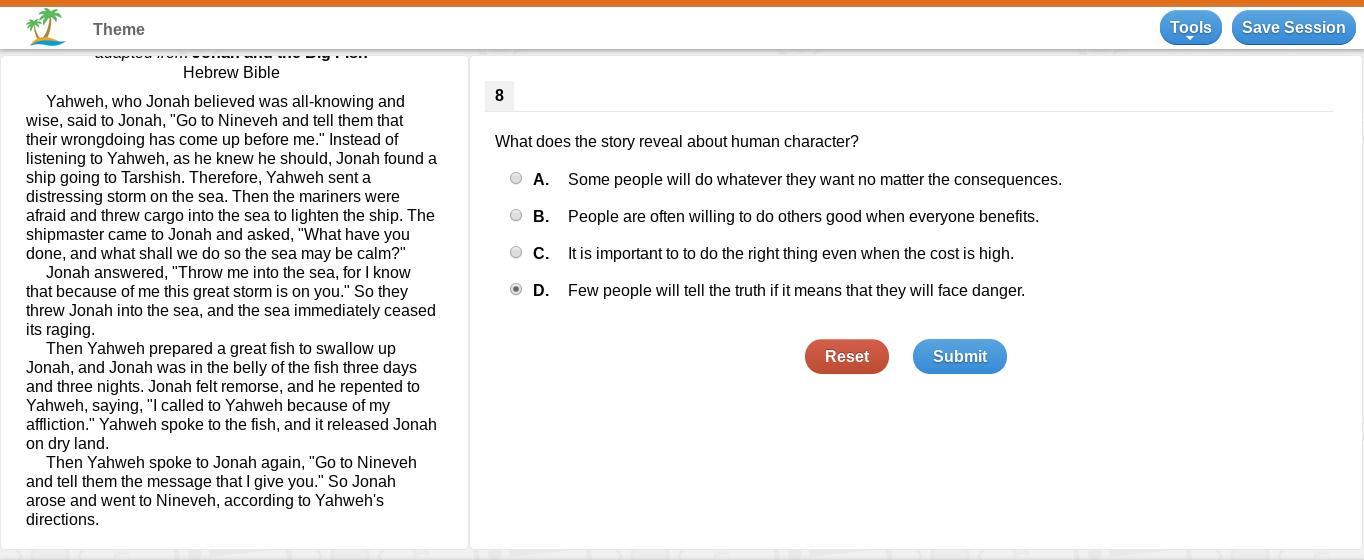Submit the answer to question 8
The image size is (1364, 560).
pyautogui.click(x=960, y=357)
